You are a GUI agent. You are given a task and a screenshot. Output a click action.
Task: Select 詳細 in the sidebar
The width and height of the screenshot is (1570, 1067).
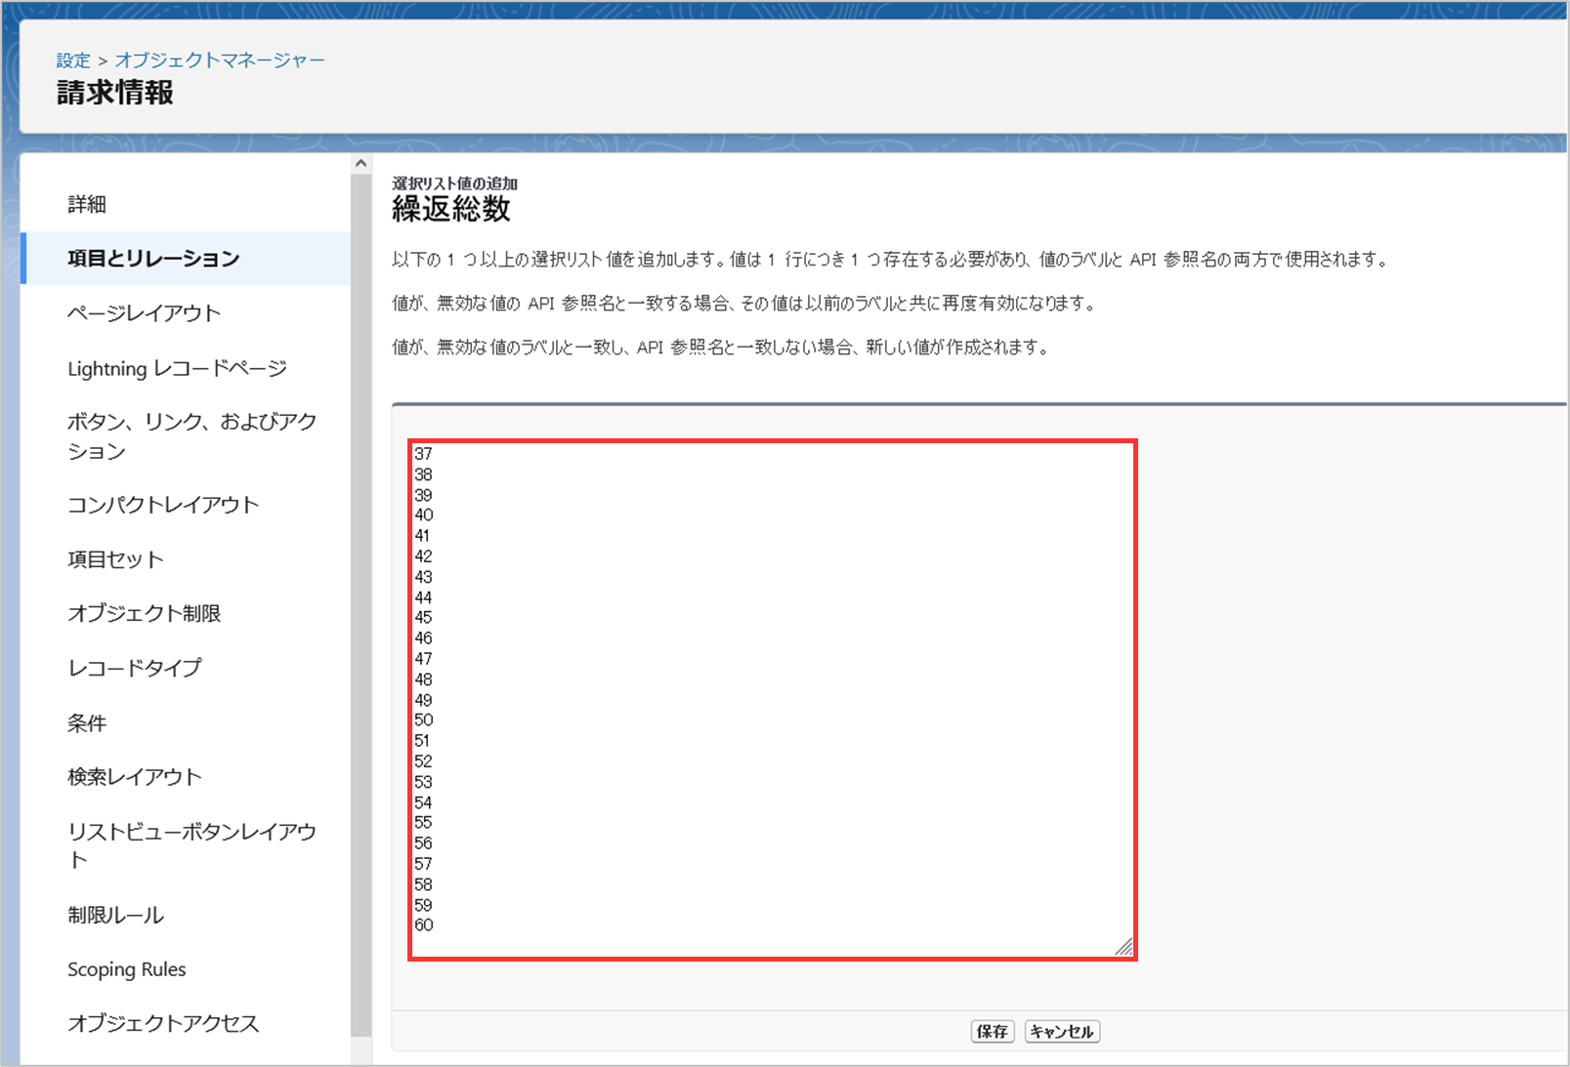click(x=87, y=205)
